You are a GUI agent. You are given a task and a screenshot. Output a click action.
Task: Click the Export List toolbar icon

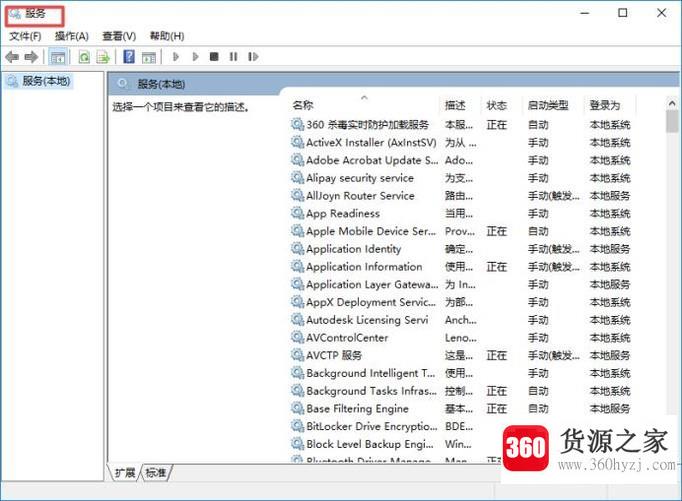(103, 57)
